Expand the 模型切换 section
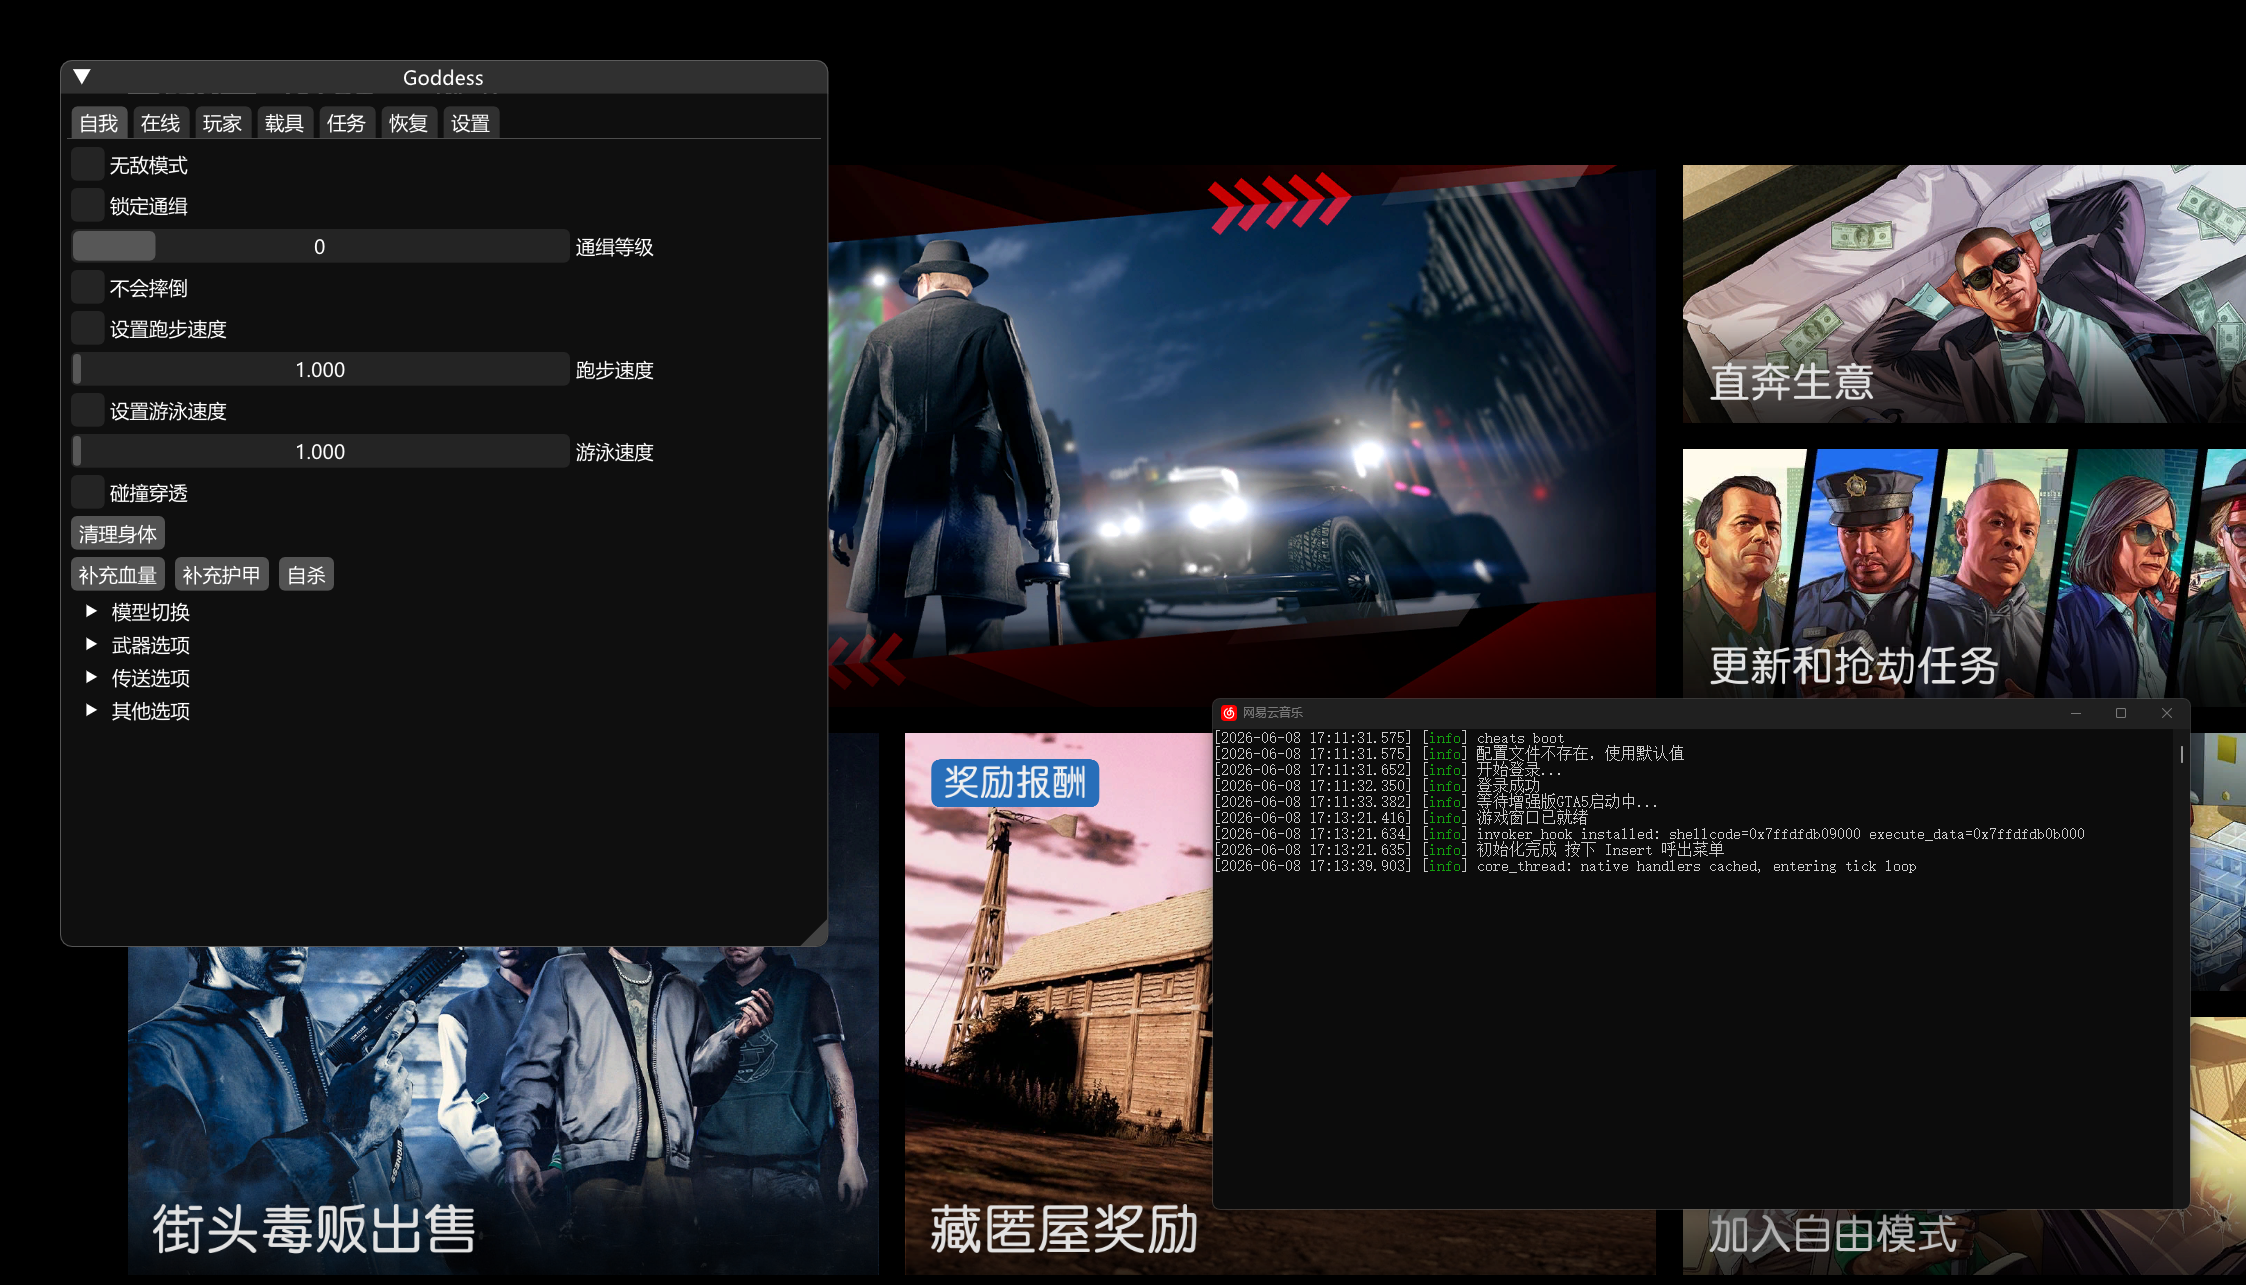Screen dimensions: 2246x1285 click(x=91, y=611)
